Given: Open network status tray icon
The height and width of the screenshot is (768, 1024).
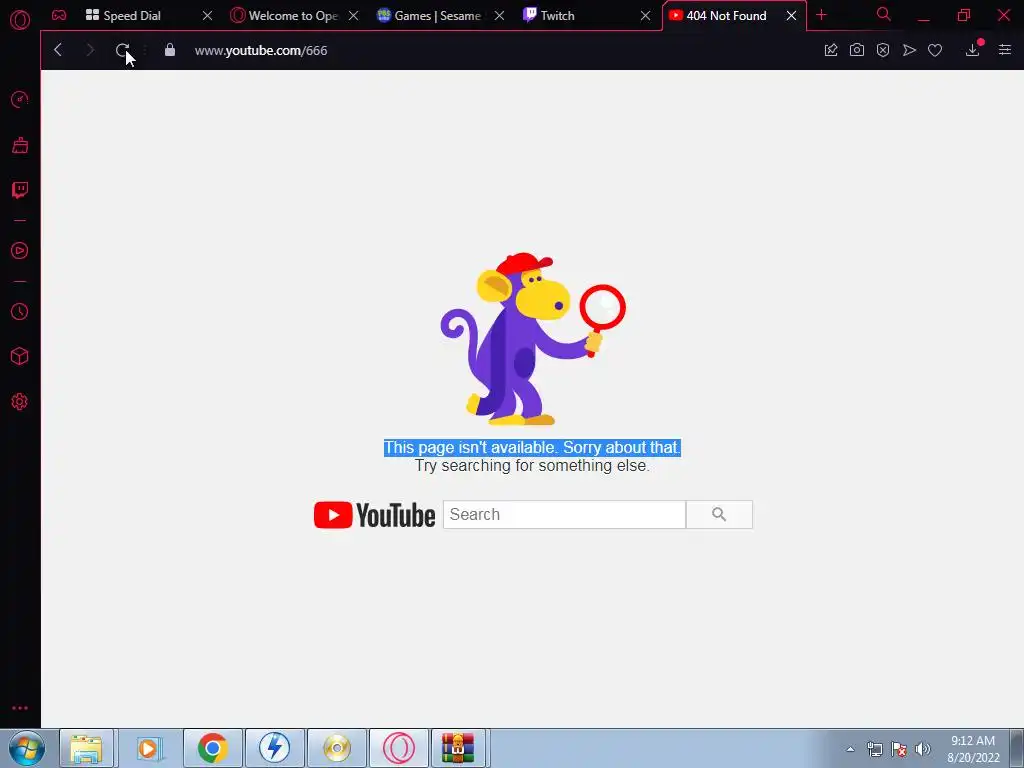Looking at the screenshot, I should click(x=874, y=749).
